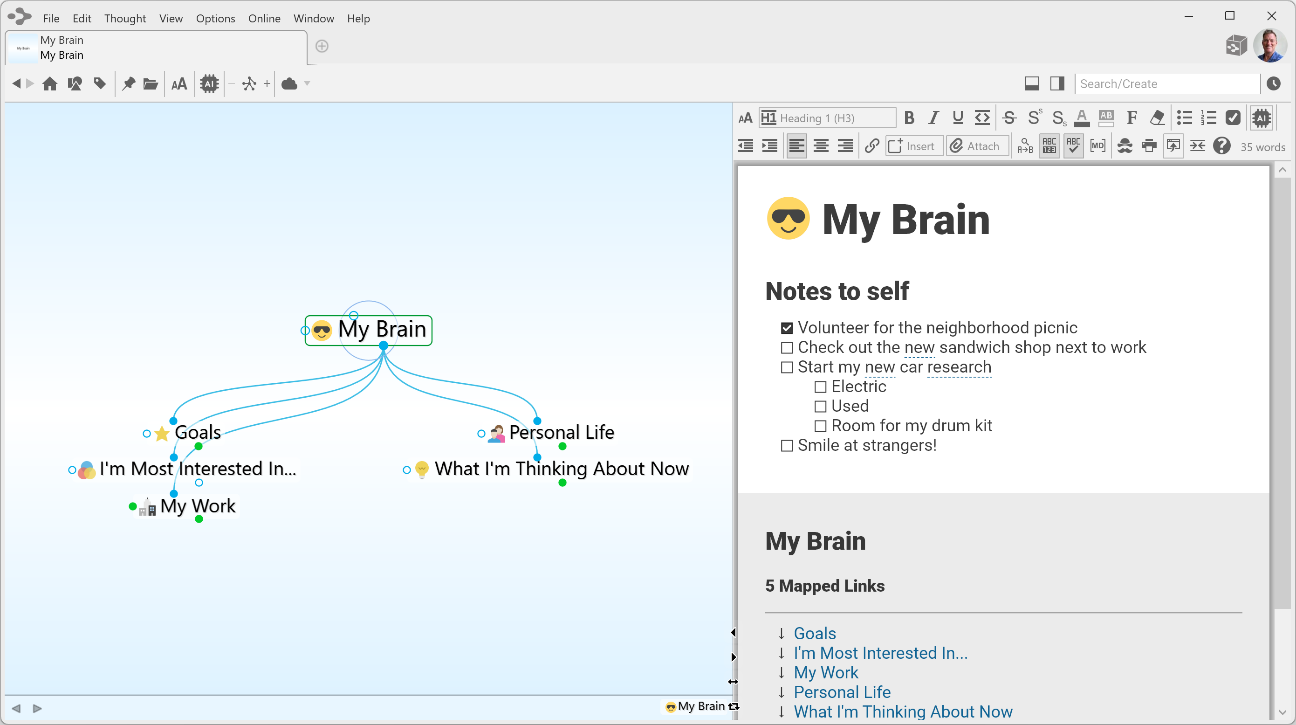Expand the cloud sync dropdown arrow
This screenshot has width=1296, height=725.
[307, 84]
